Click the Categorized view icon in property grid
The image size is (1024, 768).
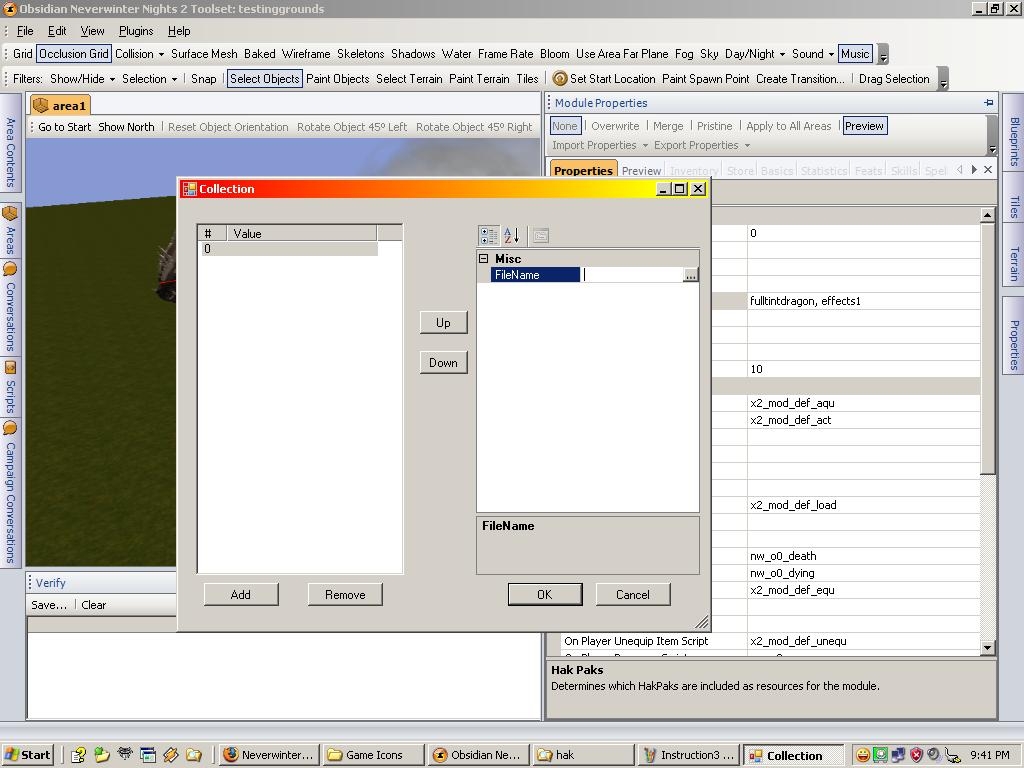coord(488,236)
